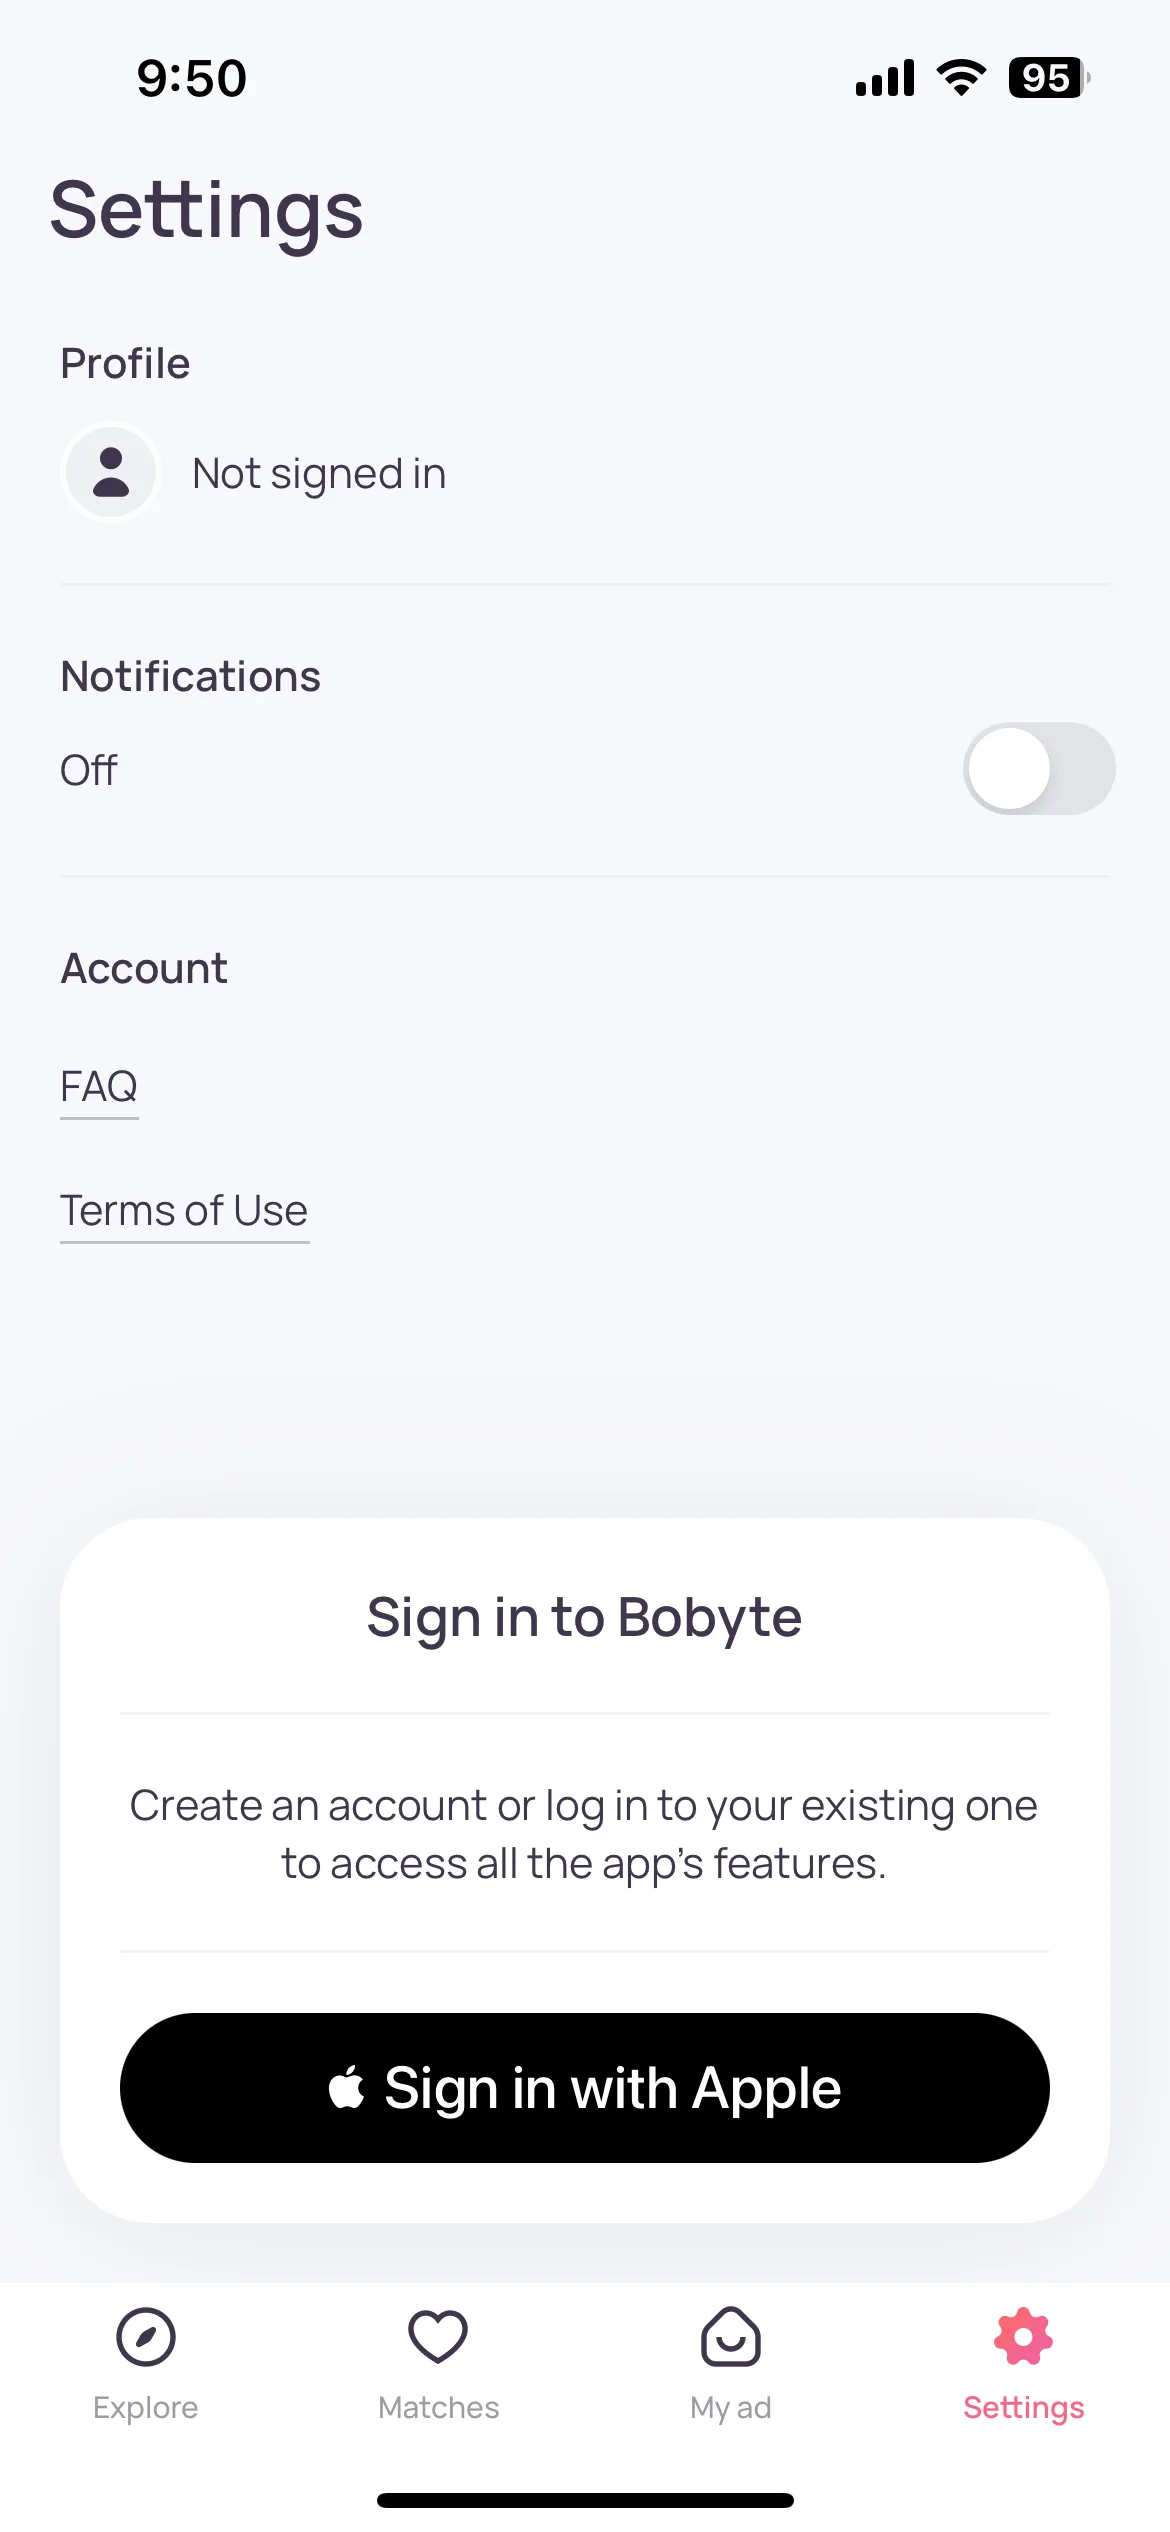
Task: Enable the Notifications toggle switch
Action: (1039, 769)
